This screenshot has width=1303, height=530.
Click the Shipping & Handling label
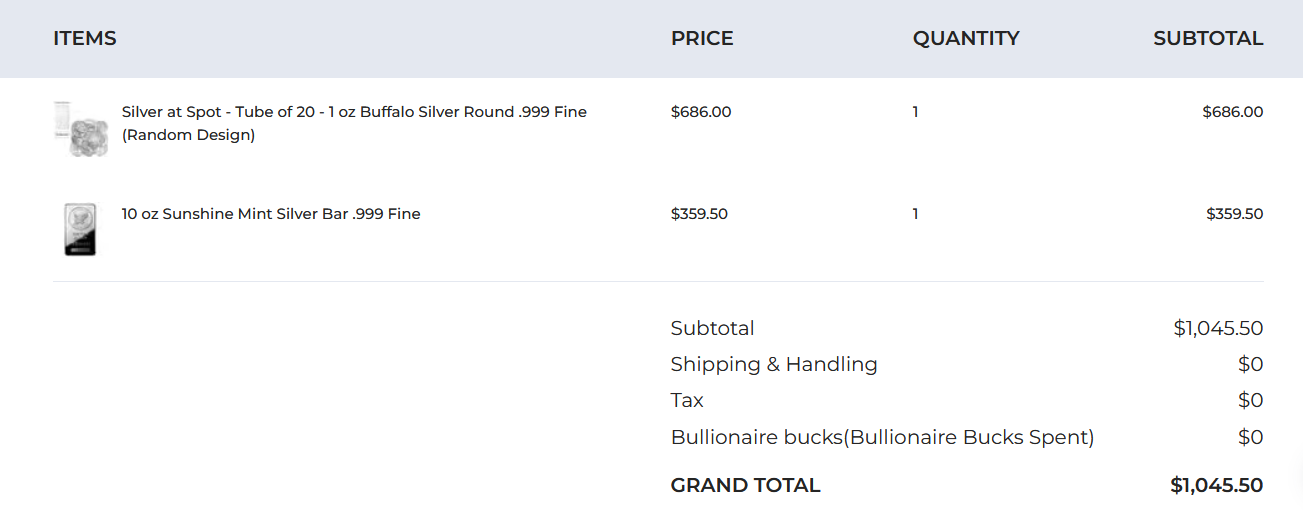point(774,365)
